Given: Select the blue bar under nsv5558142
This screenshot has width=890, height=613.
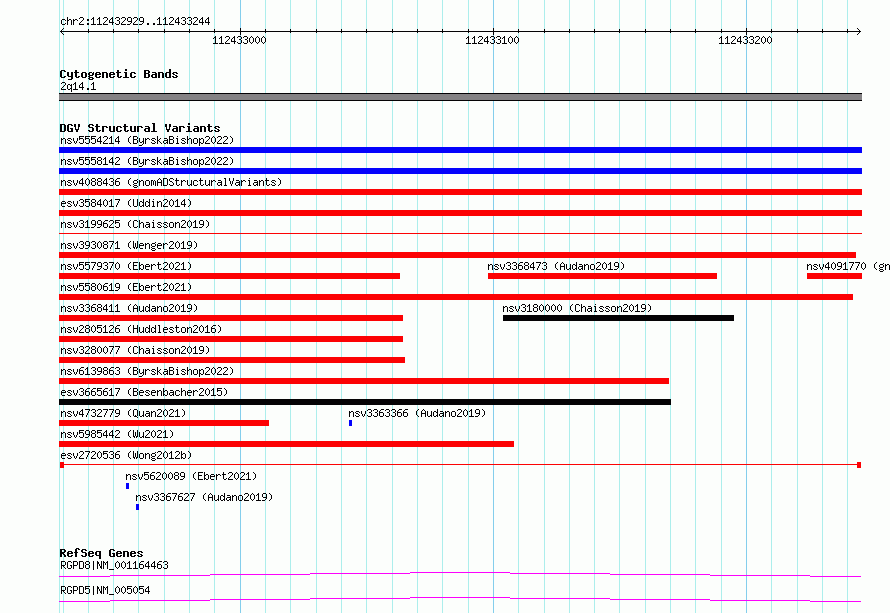Looking at the screenshot, I should click(x=460, y=171).
